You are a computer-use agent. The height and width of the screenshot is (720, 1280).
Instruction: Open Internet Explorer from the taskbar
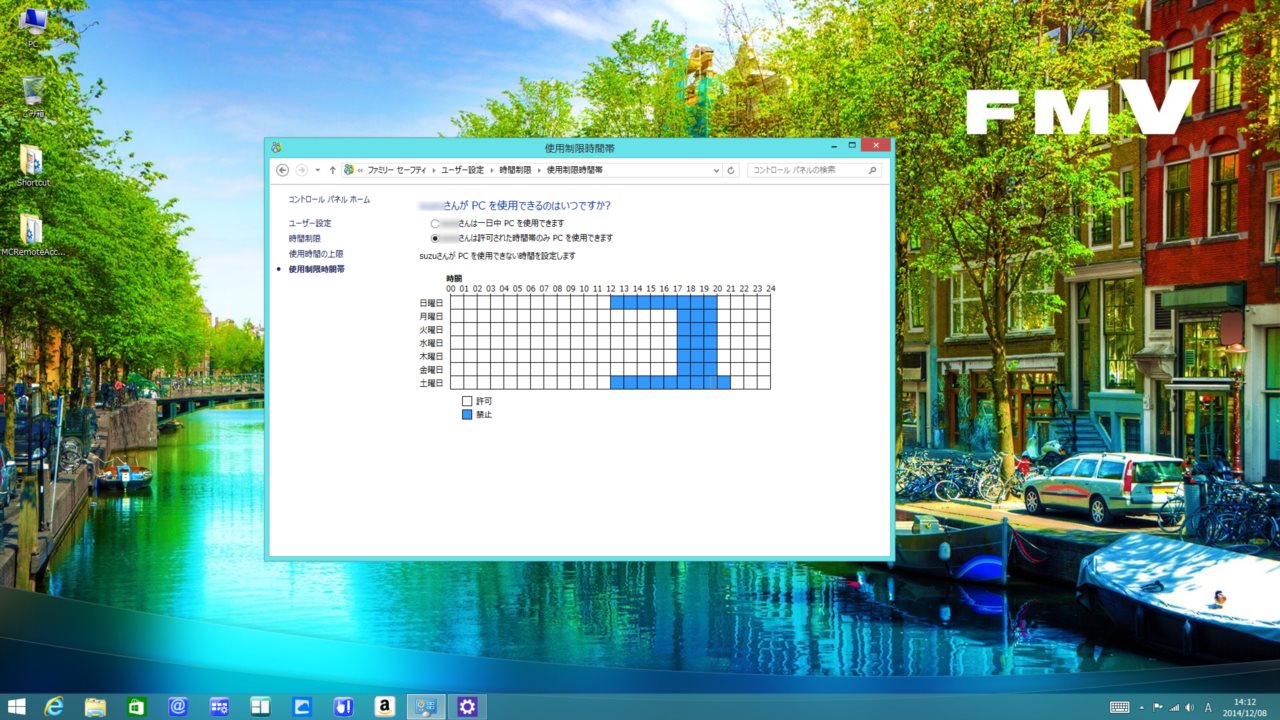pyautogui.click(x=54, y=707)
